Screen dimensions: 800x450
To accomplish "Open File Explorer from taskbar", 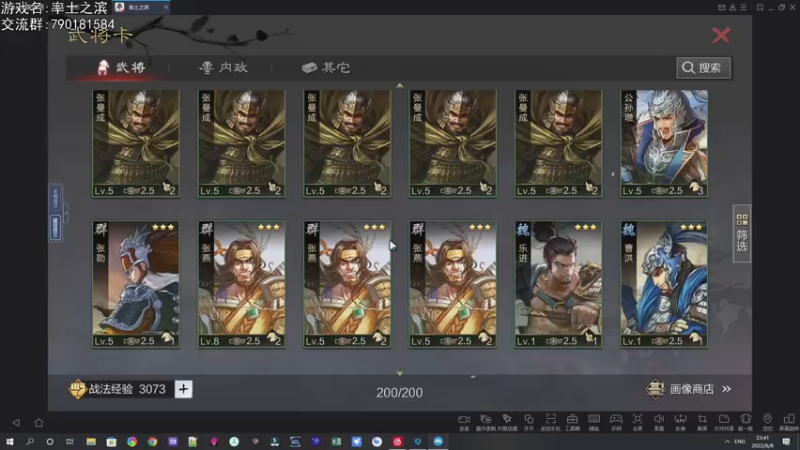I will 91,442.
